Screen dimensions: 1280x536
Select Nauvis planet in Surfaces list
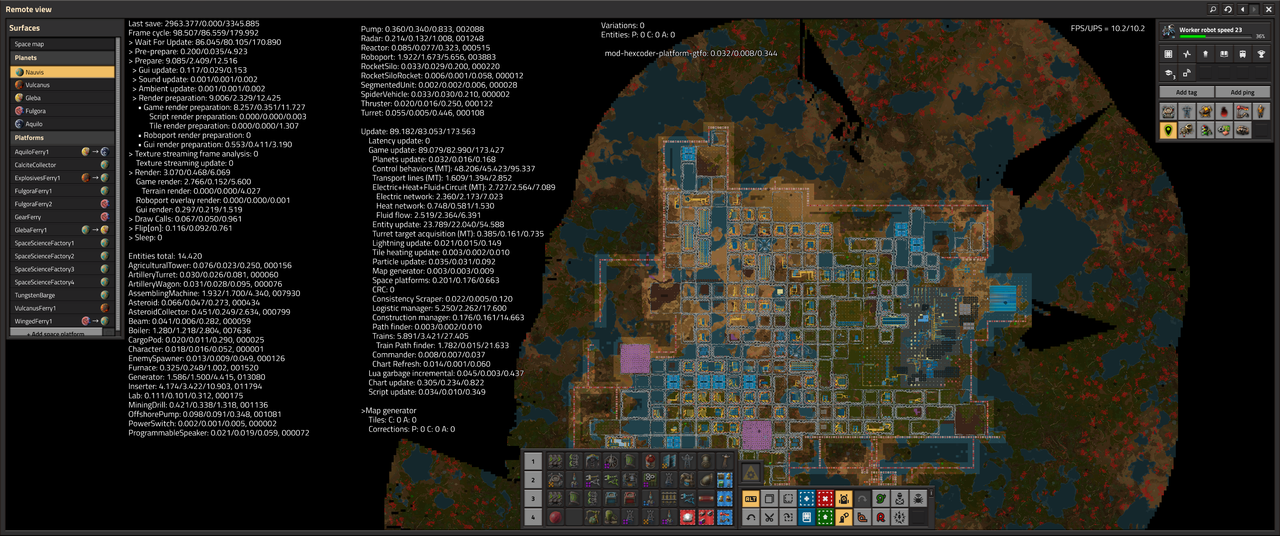[x=62, y=73]
